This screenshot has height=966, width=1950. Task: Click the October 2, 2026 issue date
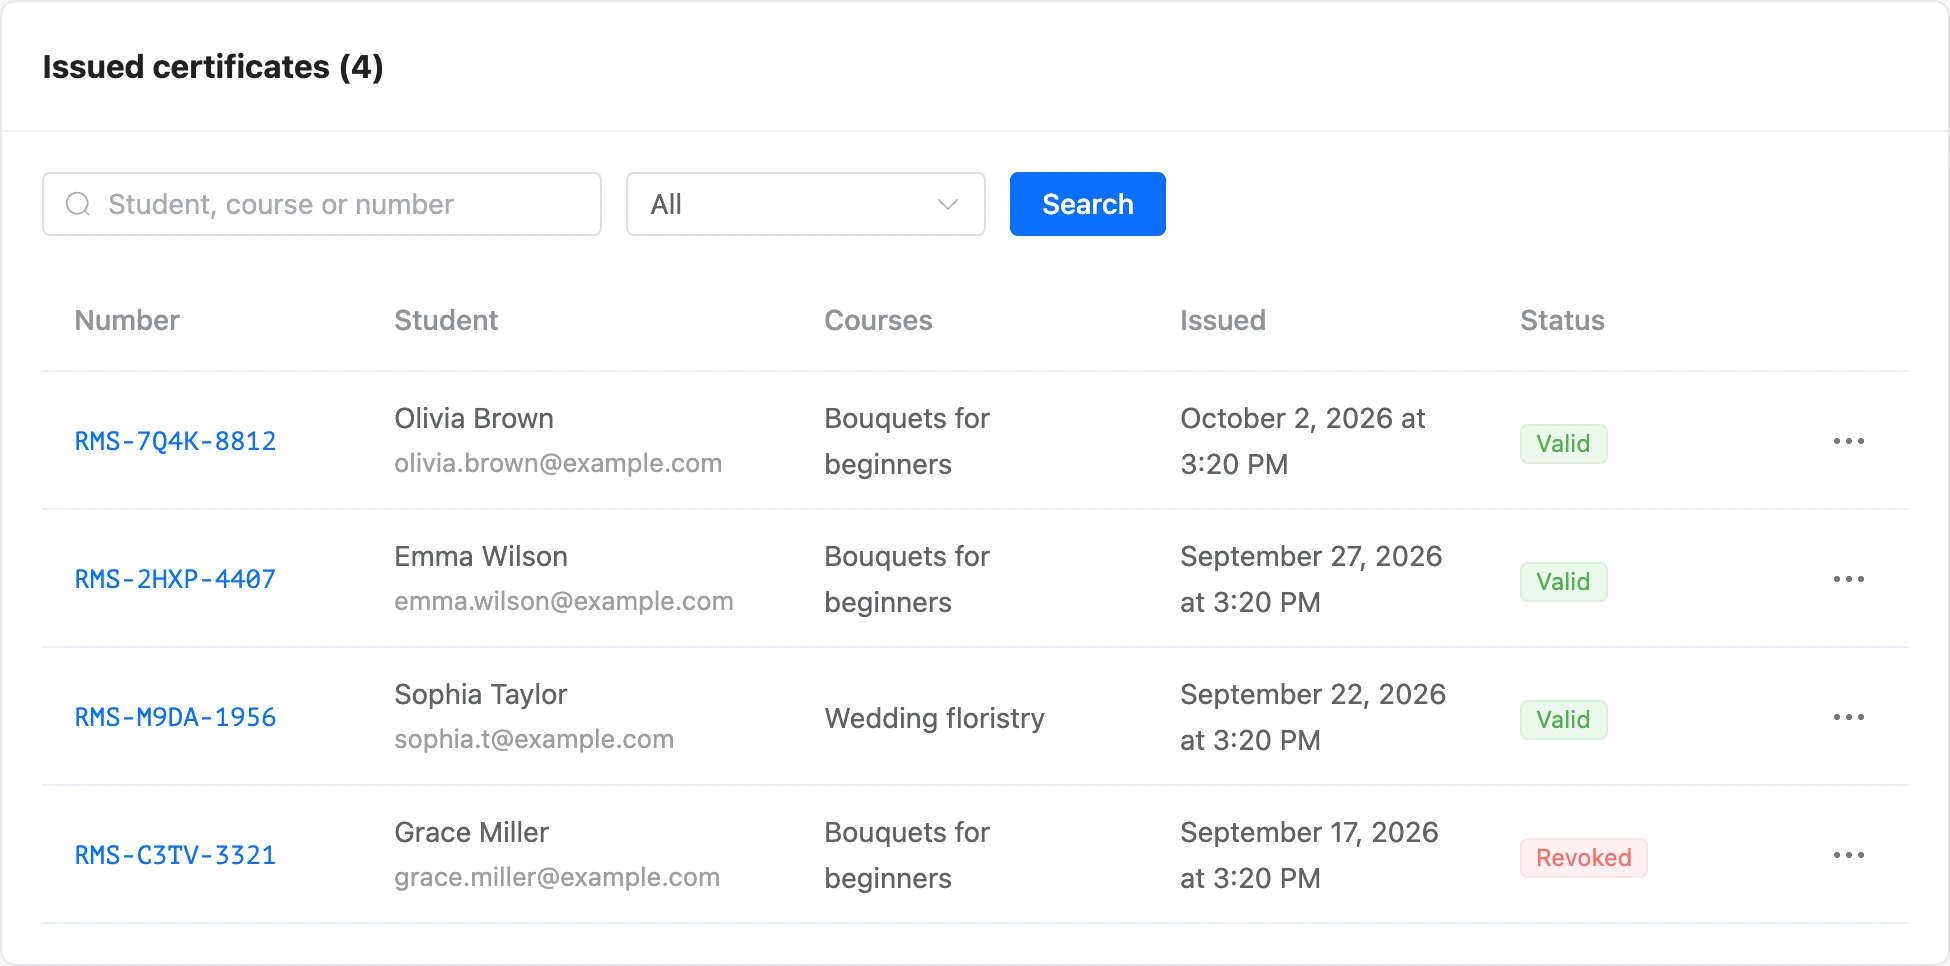click(1302, 441)
